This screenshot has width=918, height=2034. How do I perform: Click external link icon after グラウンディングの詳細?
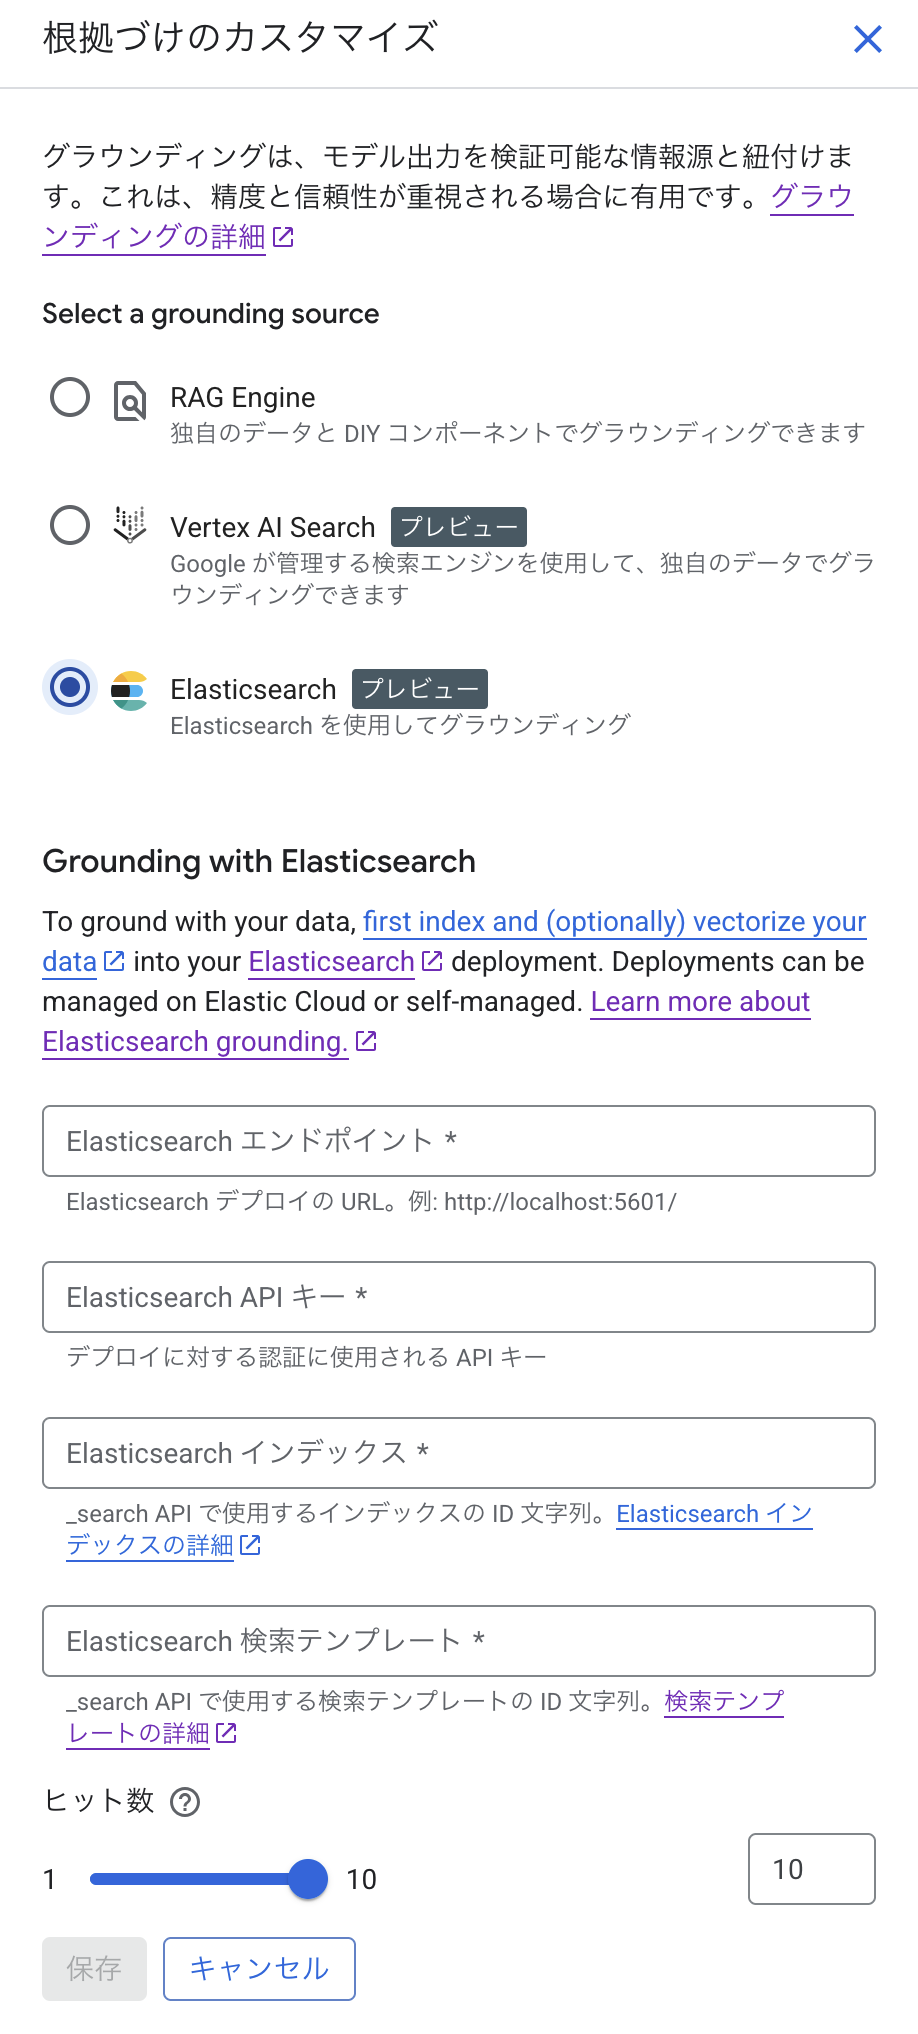point(283,237)
